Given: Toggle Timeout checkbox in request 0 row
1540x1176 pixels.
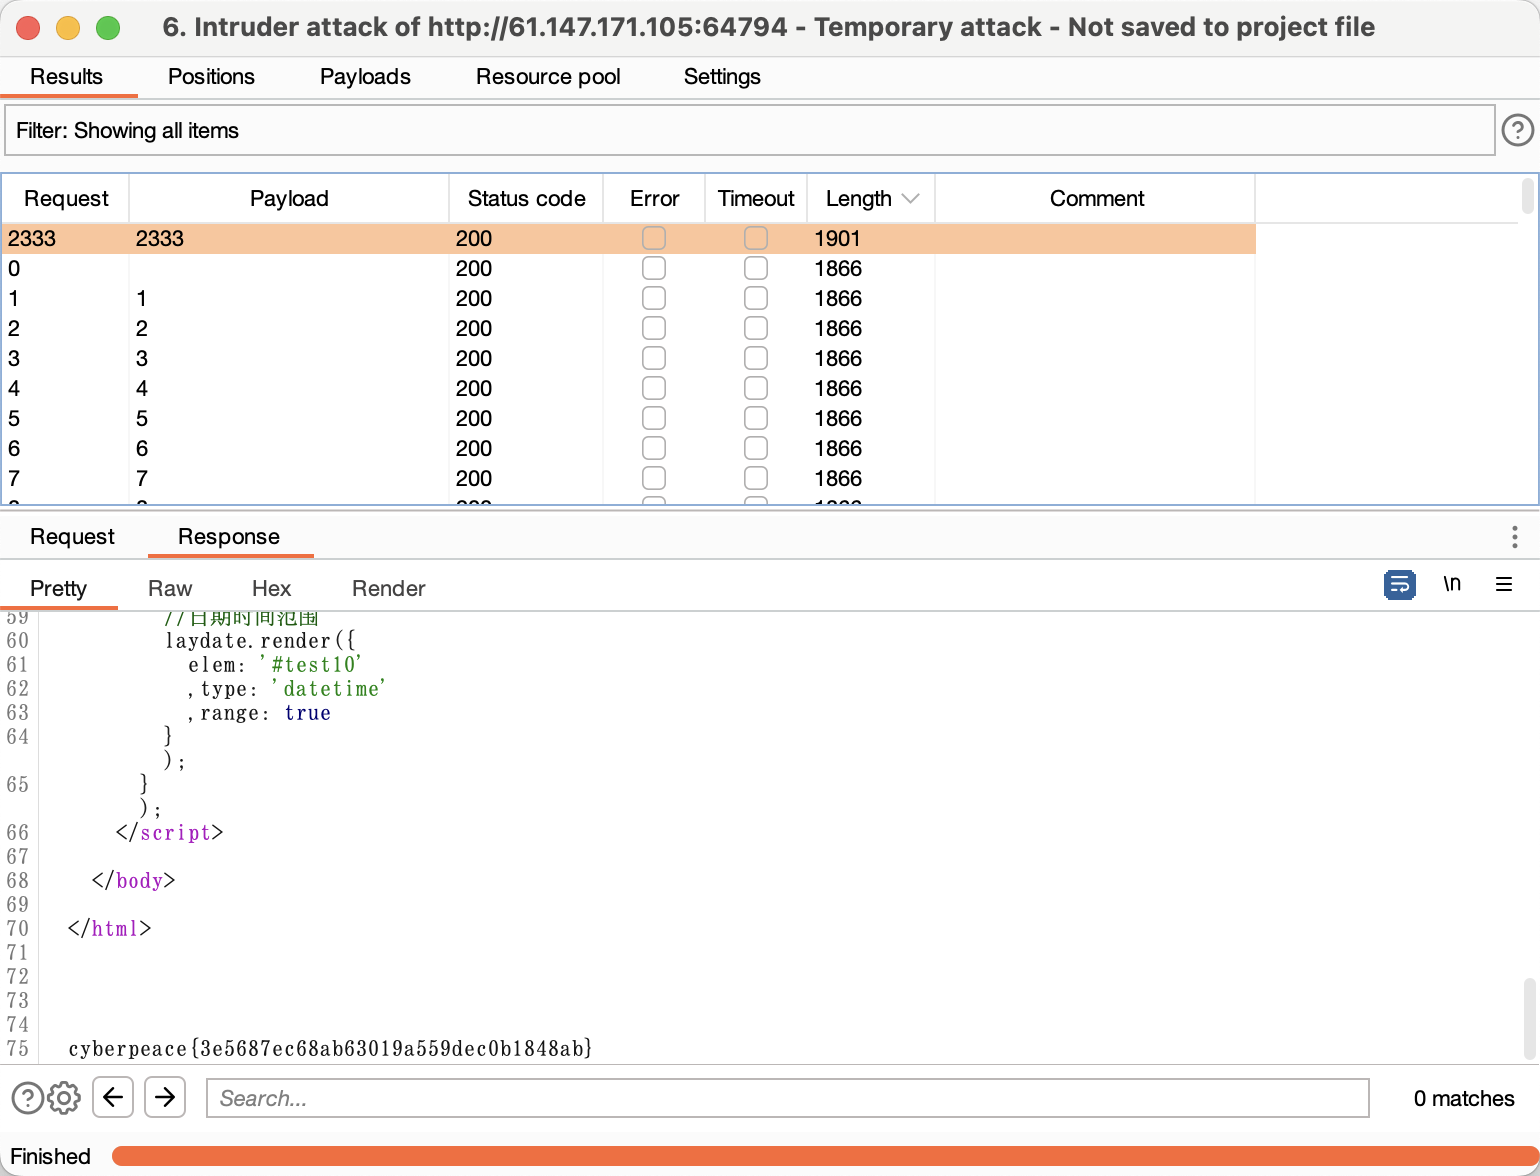Looking at the screenshot, I should click(756, 268).
